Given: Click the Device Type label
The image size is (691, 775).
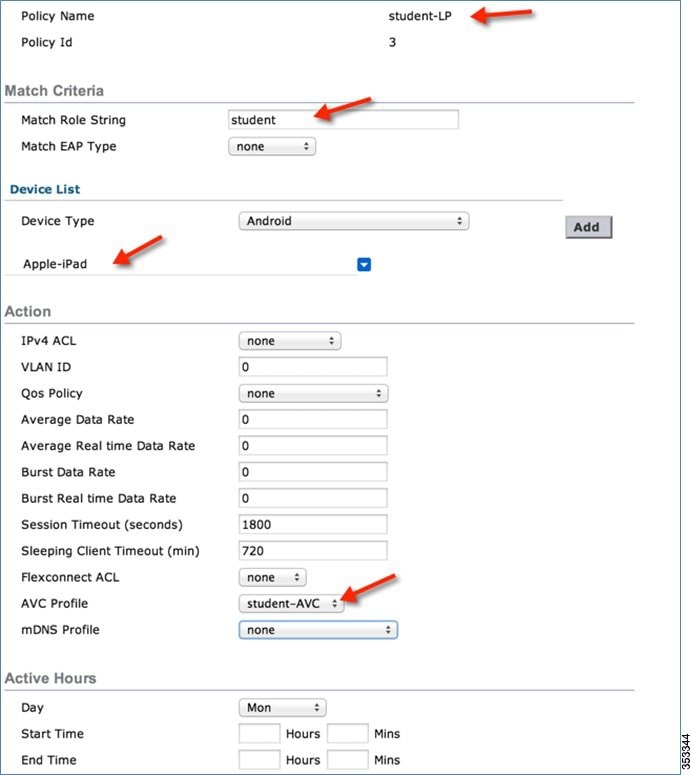Looking at the screenshot, I should pos(57,221).
